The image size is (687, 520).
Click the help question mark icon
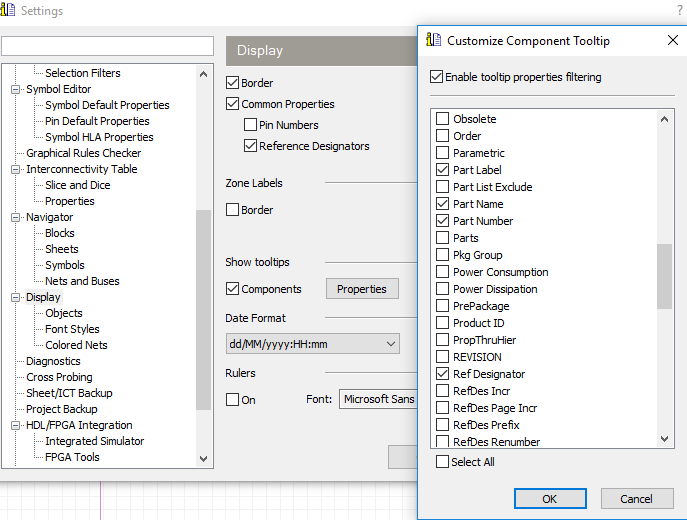[x=680, y=10]
